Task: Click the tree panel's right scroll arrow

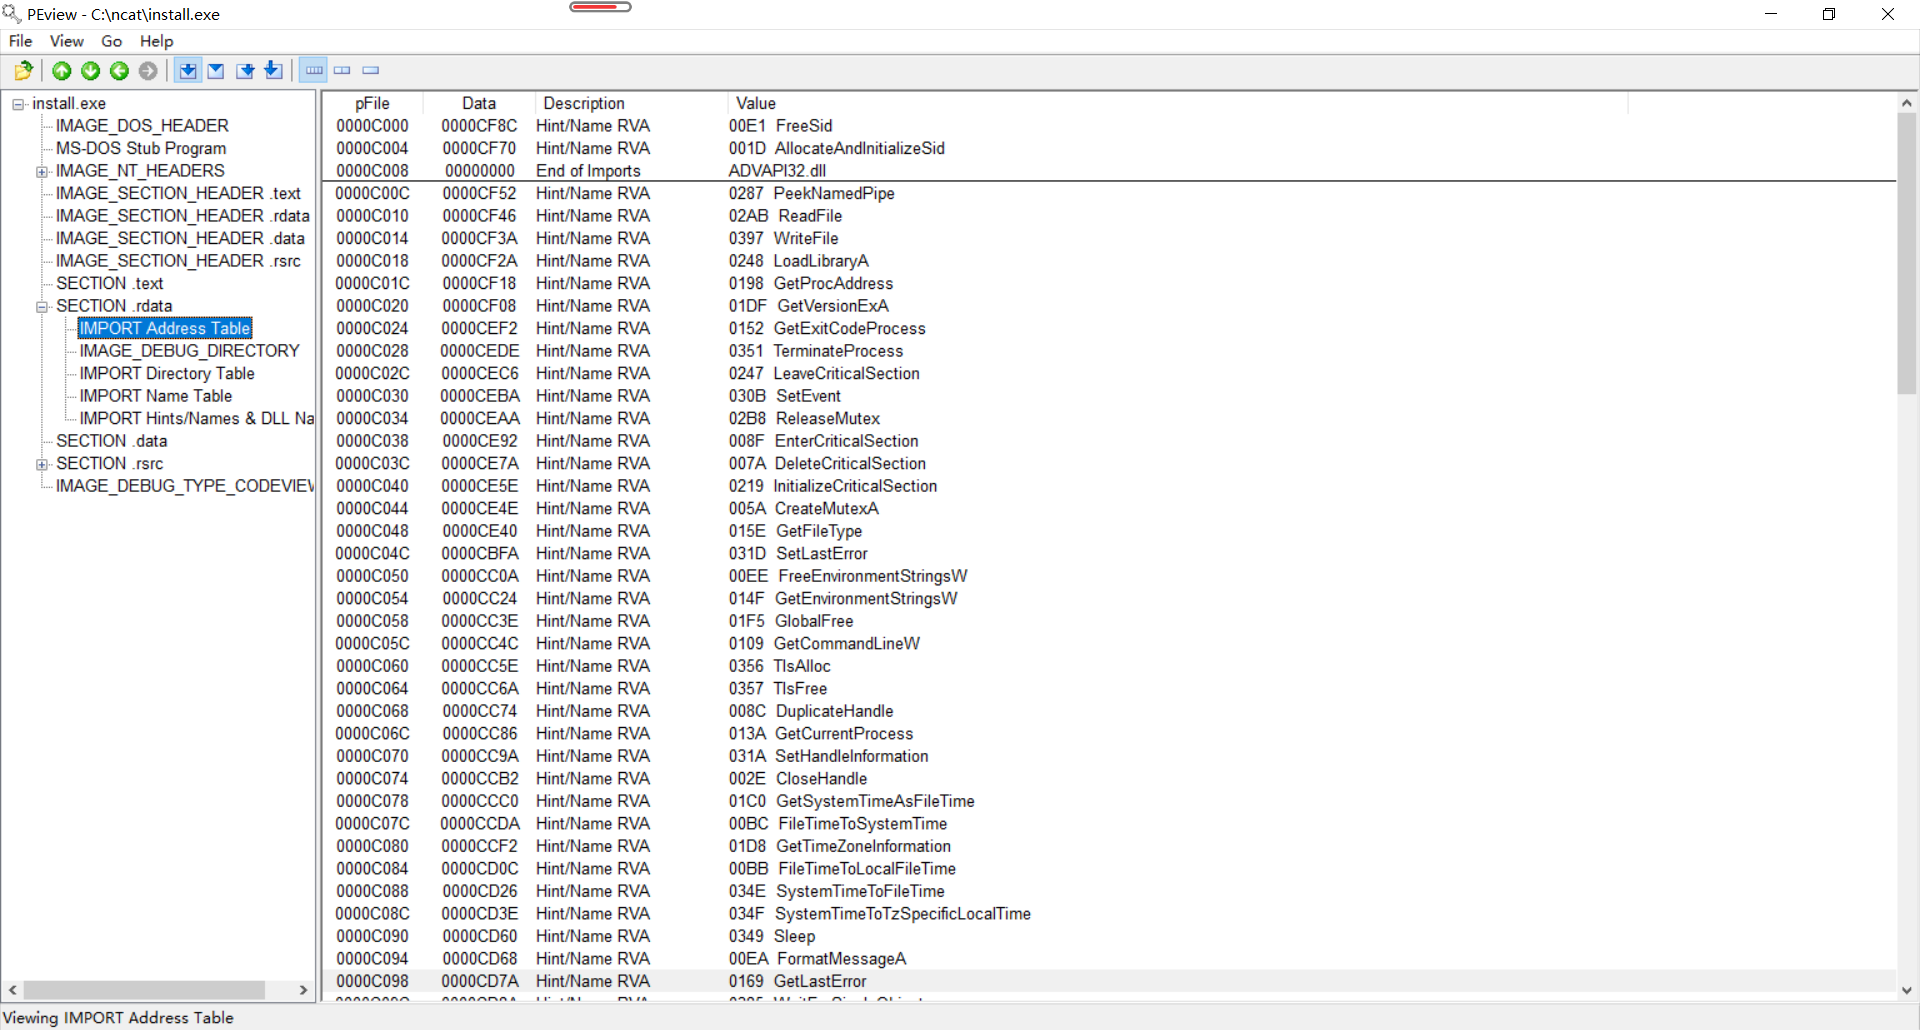Action: (303, 990)
